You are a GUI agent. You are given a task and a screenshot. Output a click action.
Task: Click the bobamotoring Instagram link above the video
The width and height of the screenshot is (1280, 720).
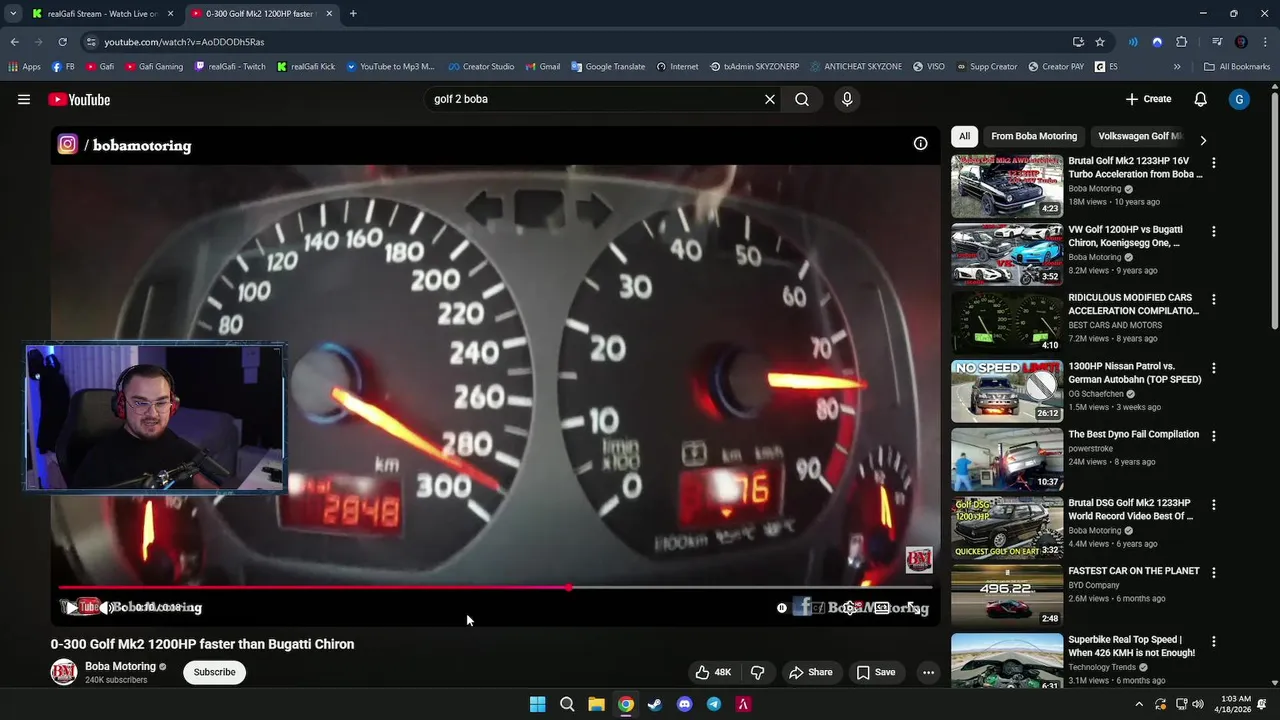coord(124,145)
